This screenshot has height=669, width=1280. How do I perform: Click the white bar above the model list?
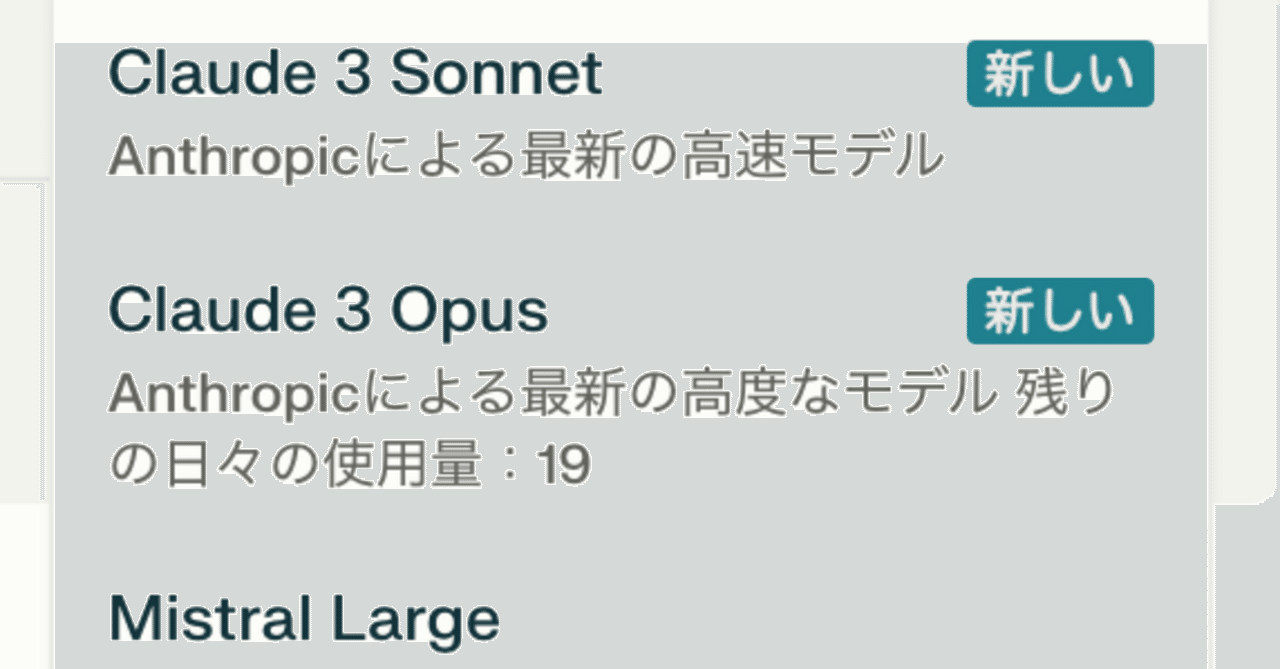(630, 20)
